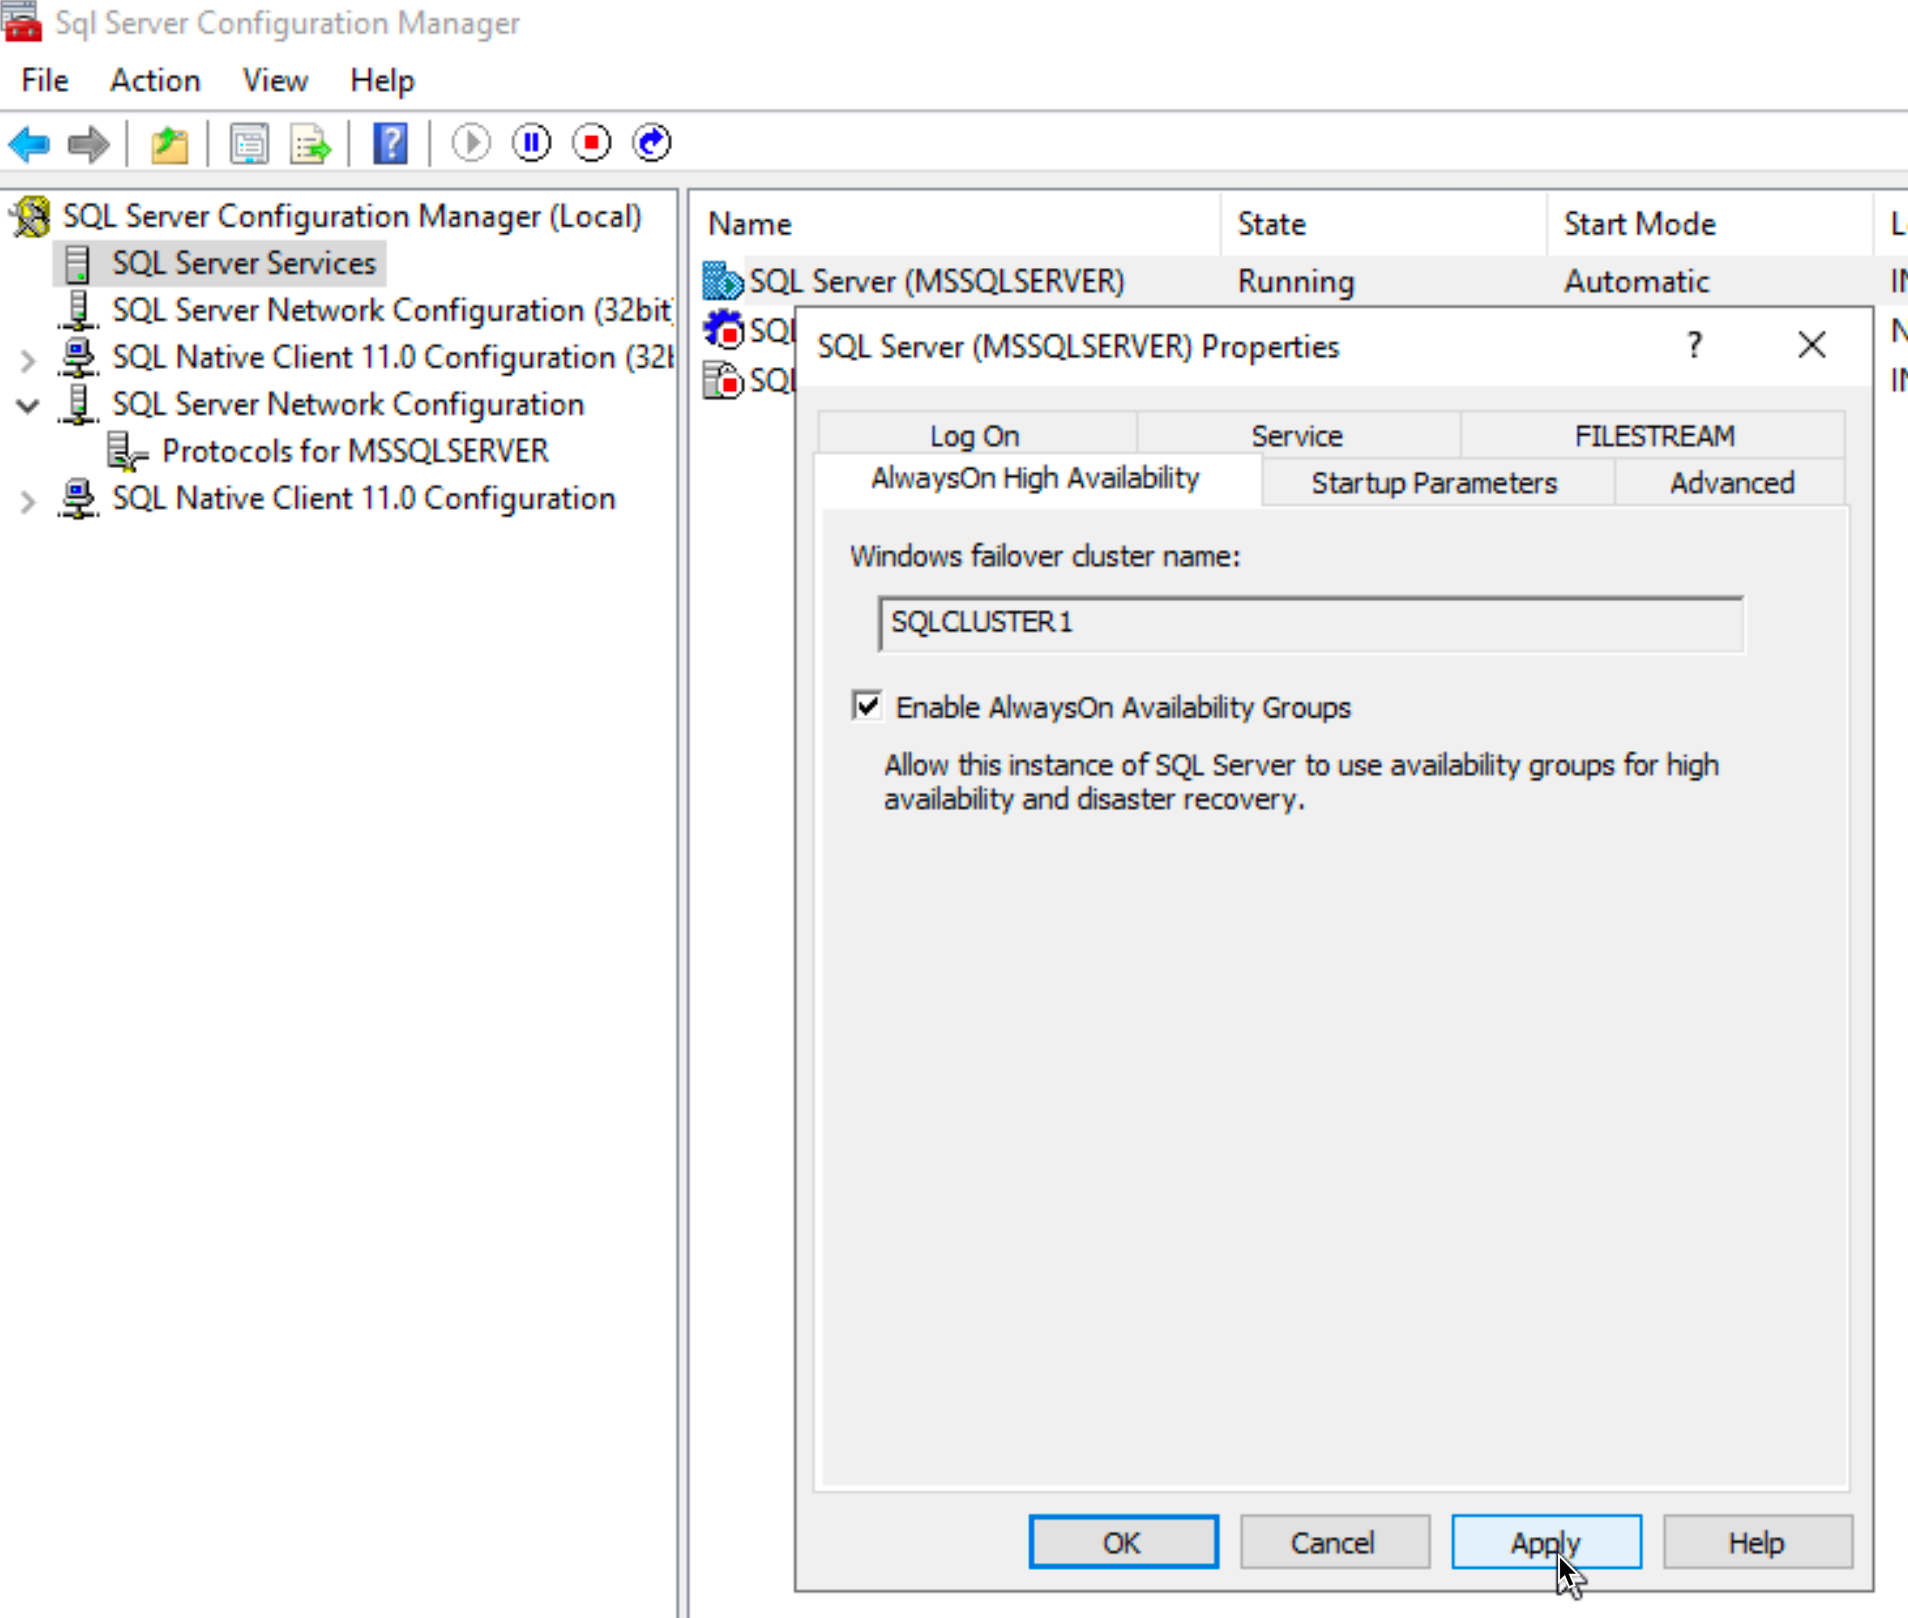Open the Action menu
This screenshot has height=1618, width=1908.
point(155,80)
